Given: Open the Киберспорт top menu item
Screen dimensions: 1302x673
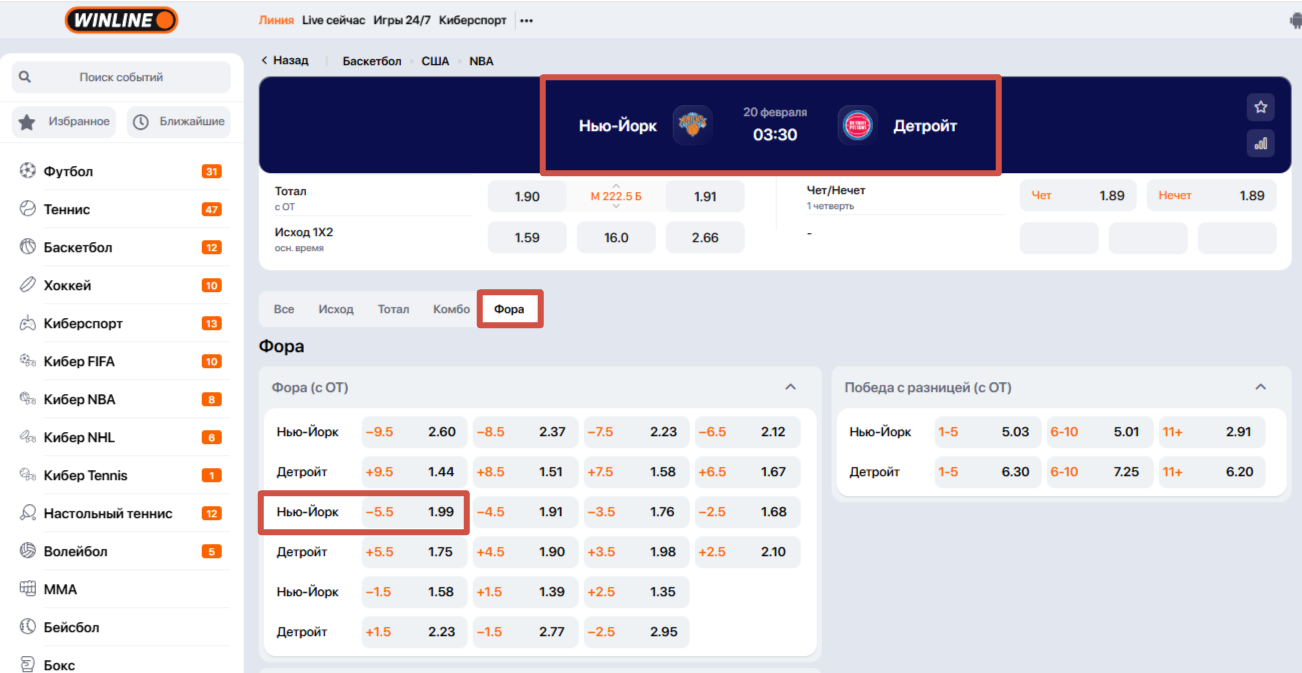Looking at the screenshot, I should 474,20.
